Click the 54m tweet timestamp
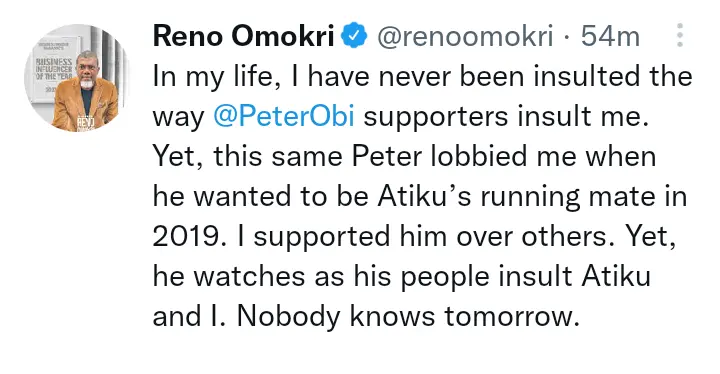The height and width of the screenshot is (374, 720). [610, 36]
